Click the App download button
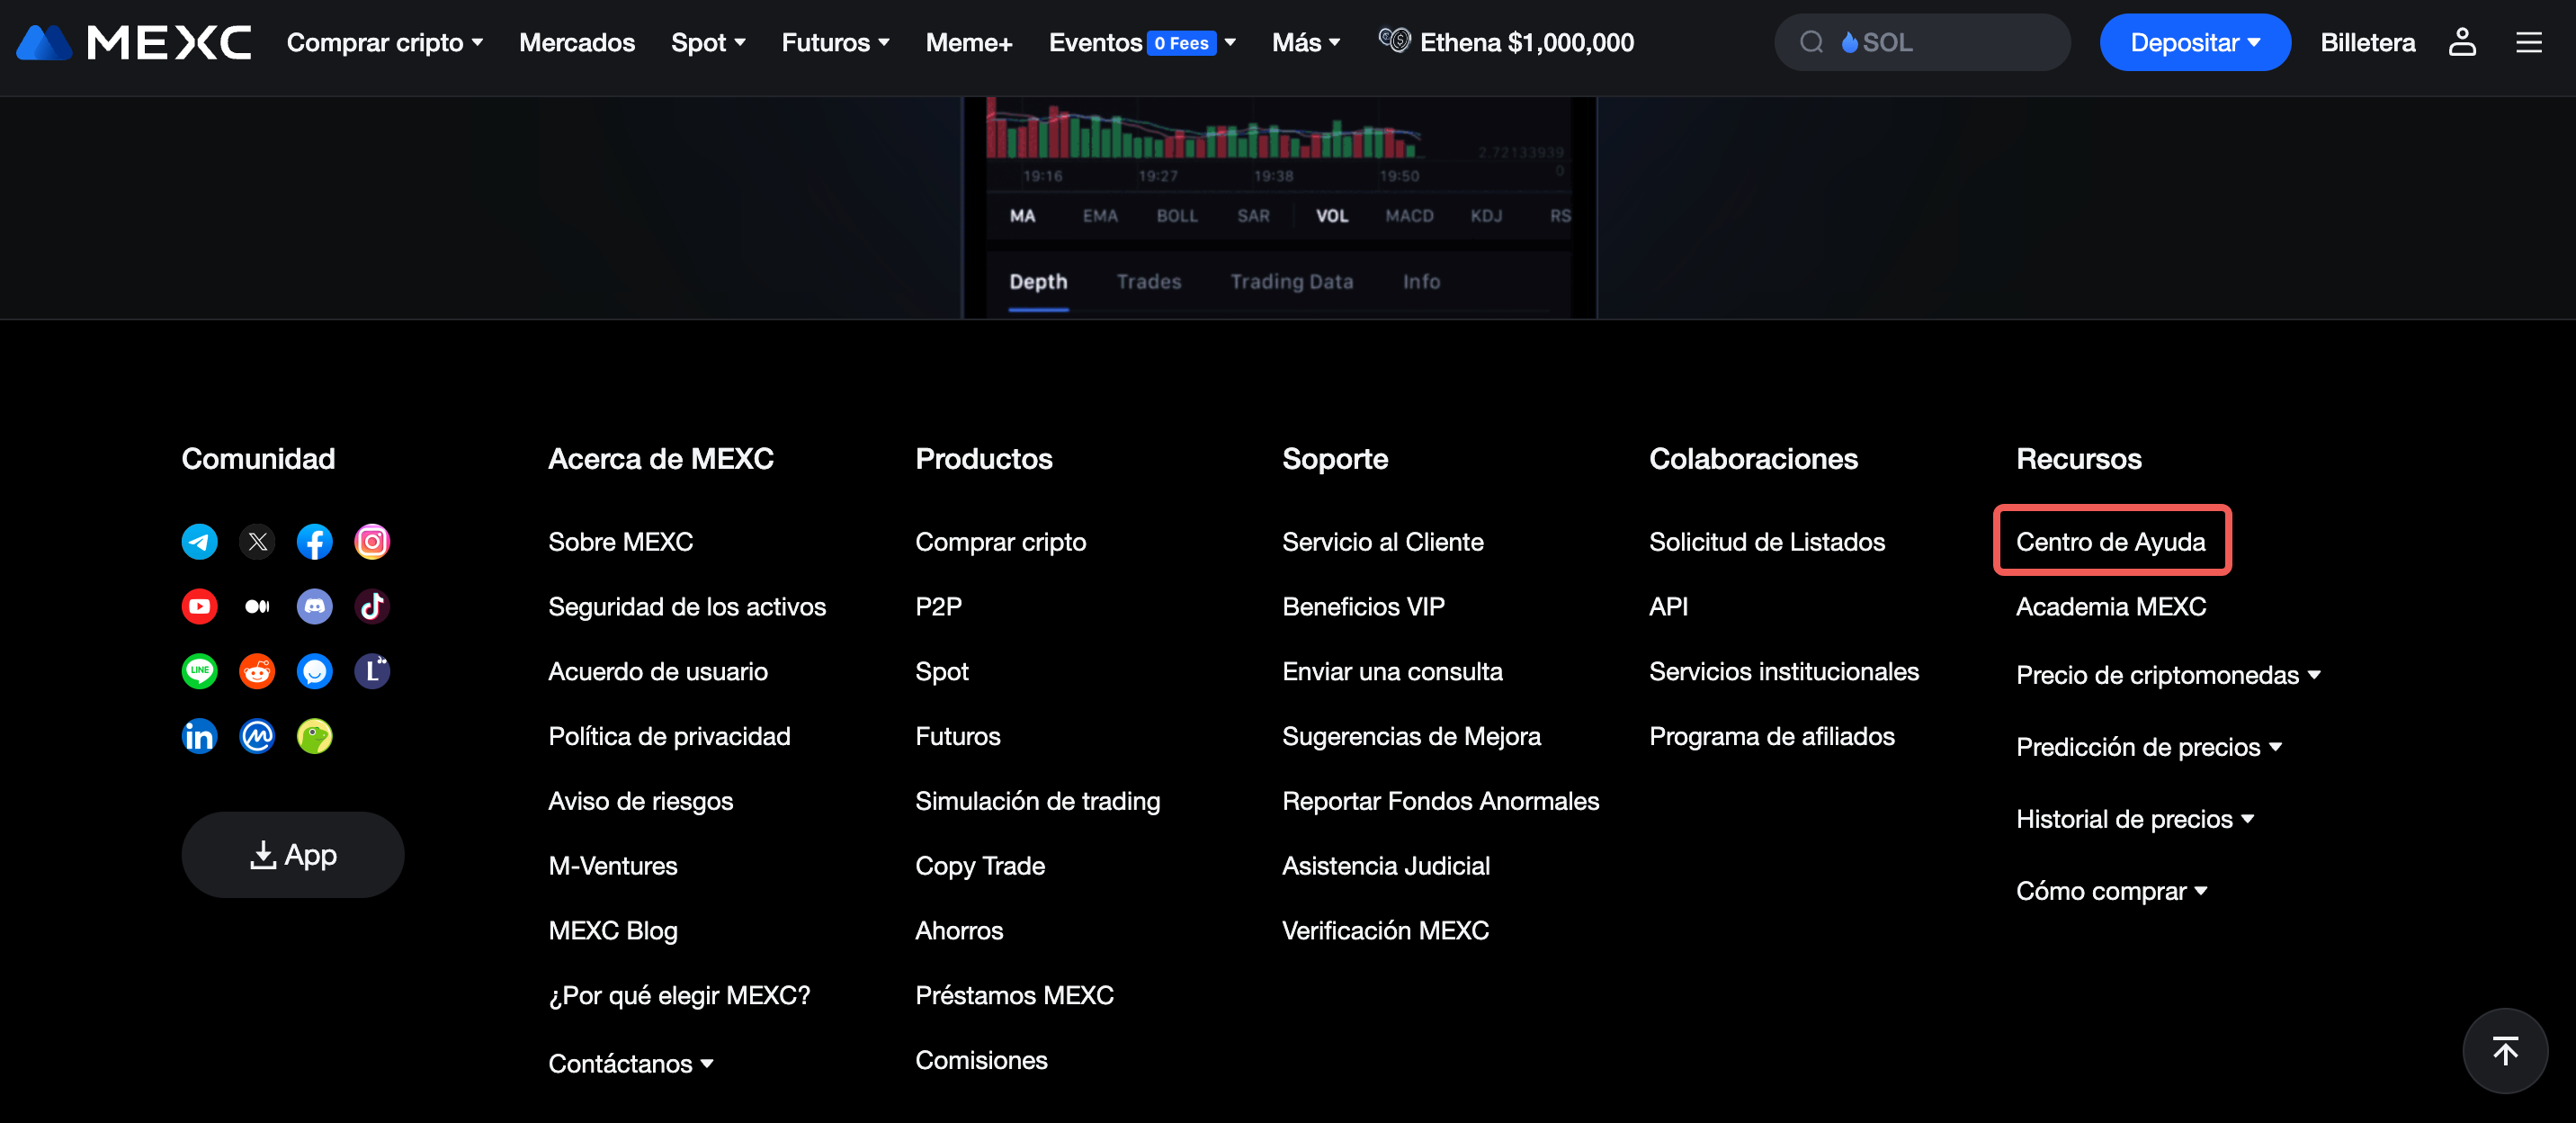This screenshot has width=2576, height=1123. tap(293, 855)
